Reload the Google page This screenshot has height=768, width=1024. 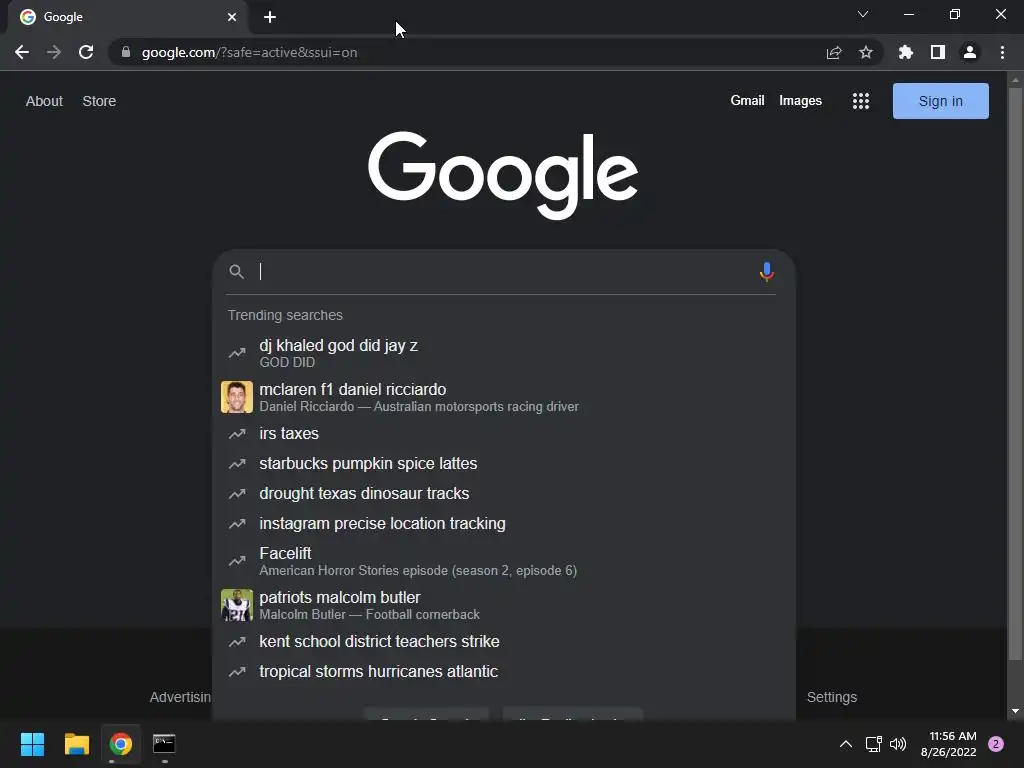coord(86,52)
